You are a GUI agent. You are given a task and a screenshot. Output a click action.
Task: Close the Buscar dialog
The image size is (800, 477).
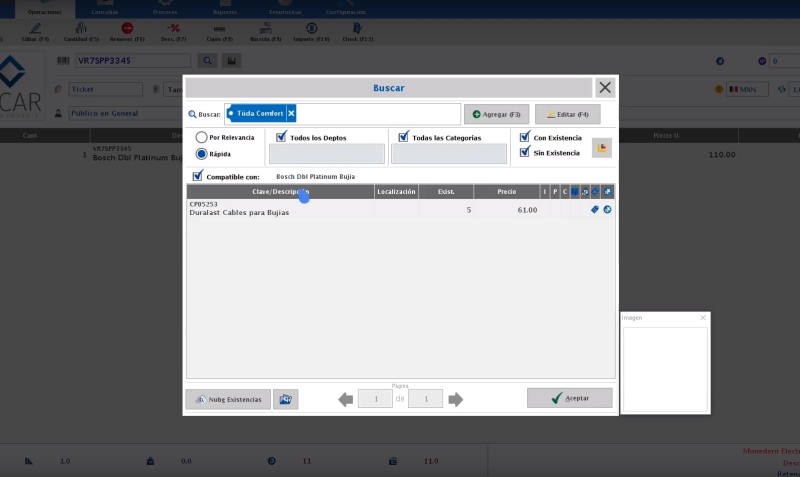[605, 88]
